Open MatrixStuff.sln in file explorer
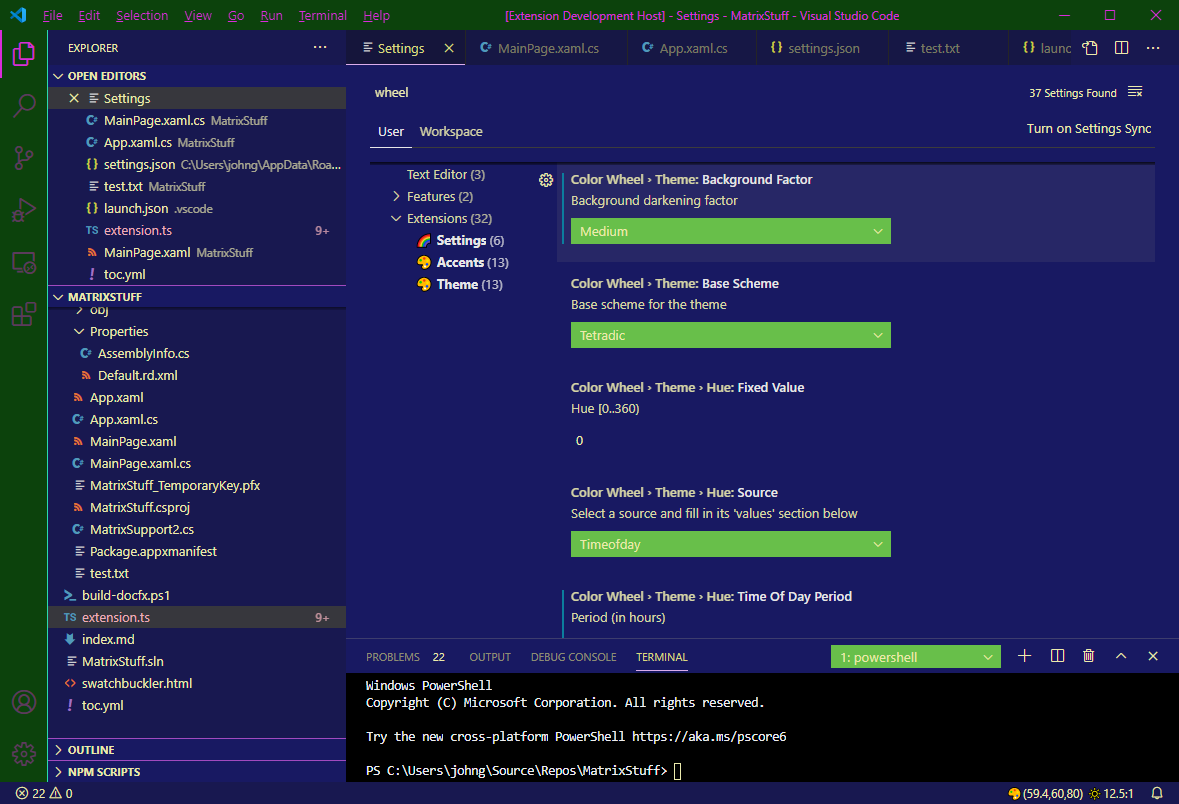1179x804 pixels. click(197, 662)
